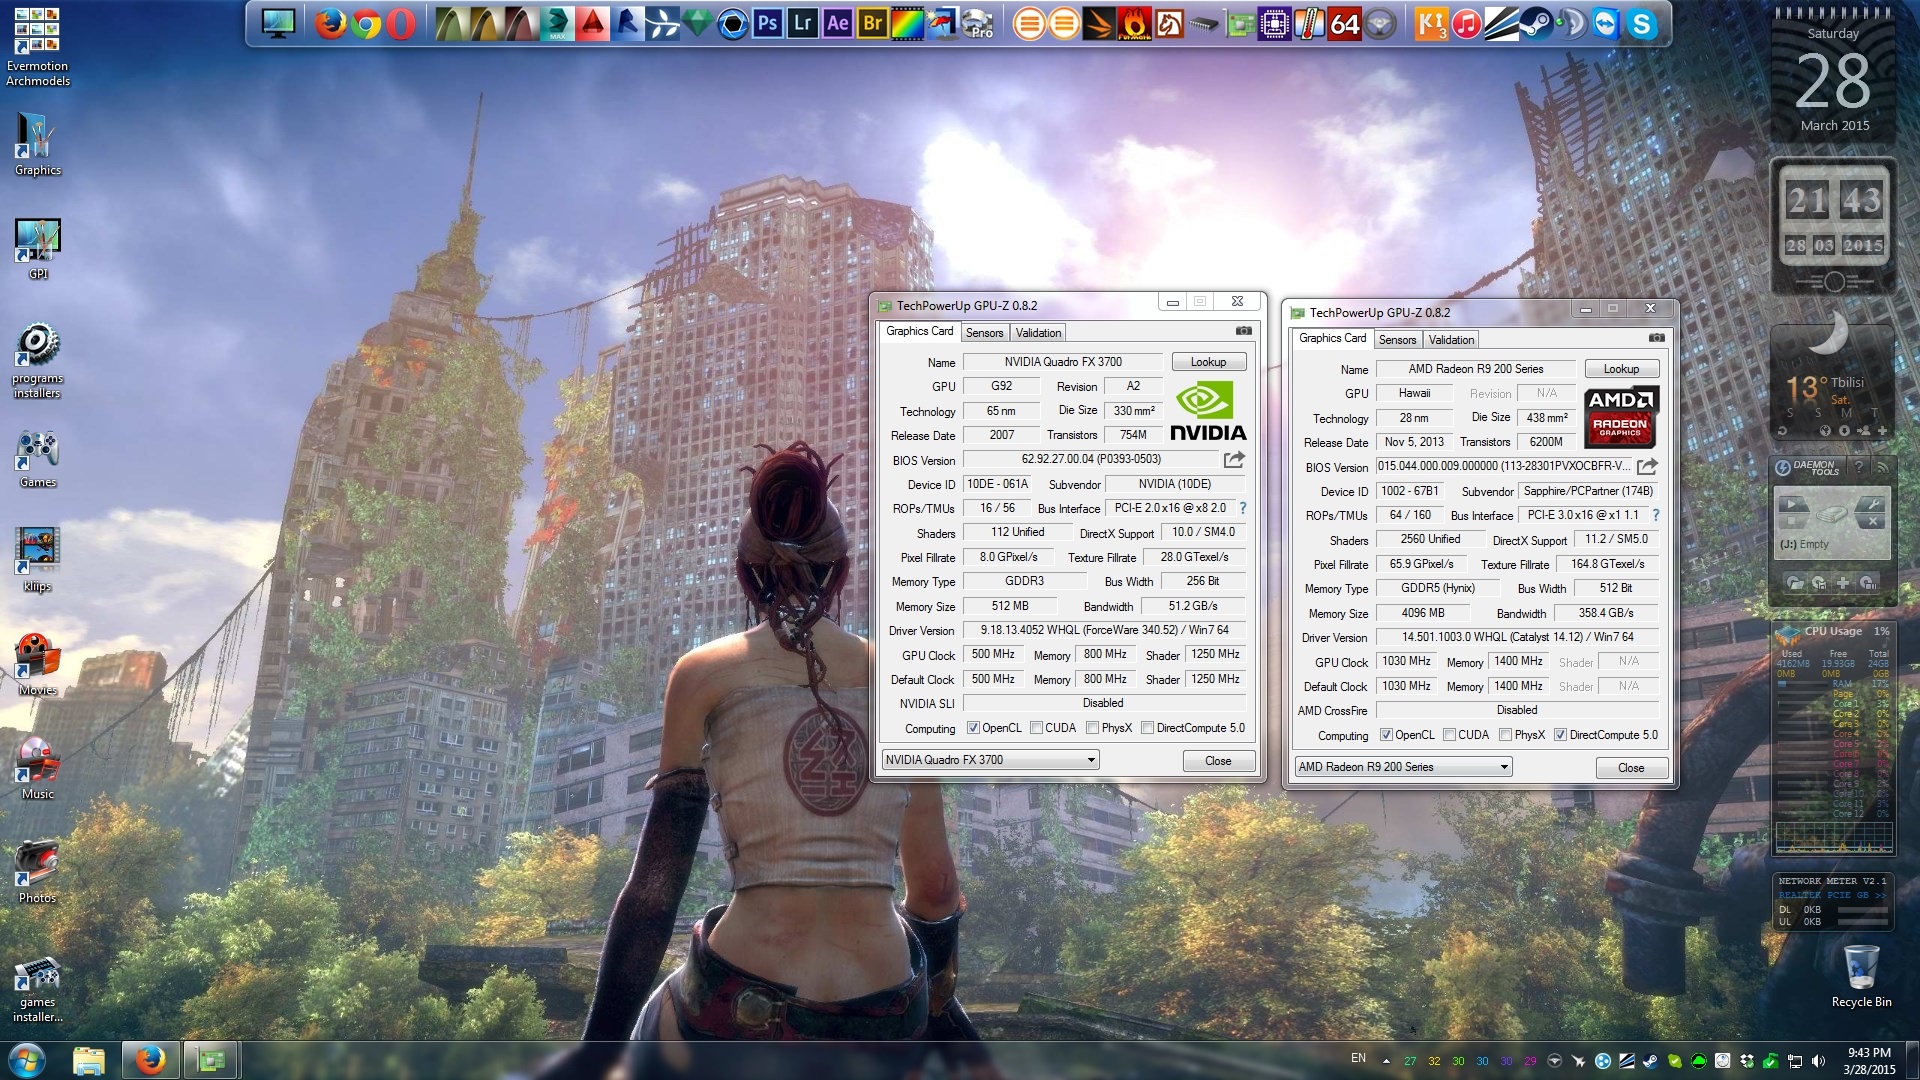The height and width of the screenshot is (1080, 1920).
Task: Expand the AMD Radeon R9 200 Series dropdown
Action: click(x=1504, y=767)
